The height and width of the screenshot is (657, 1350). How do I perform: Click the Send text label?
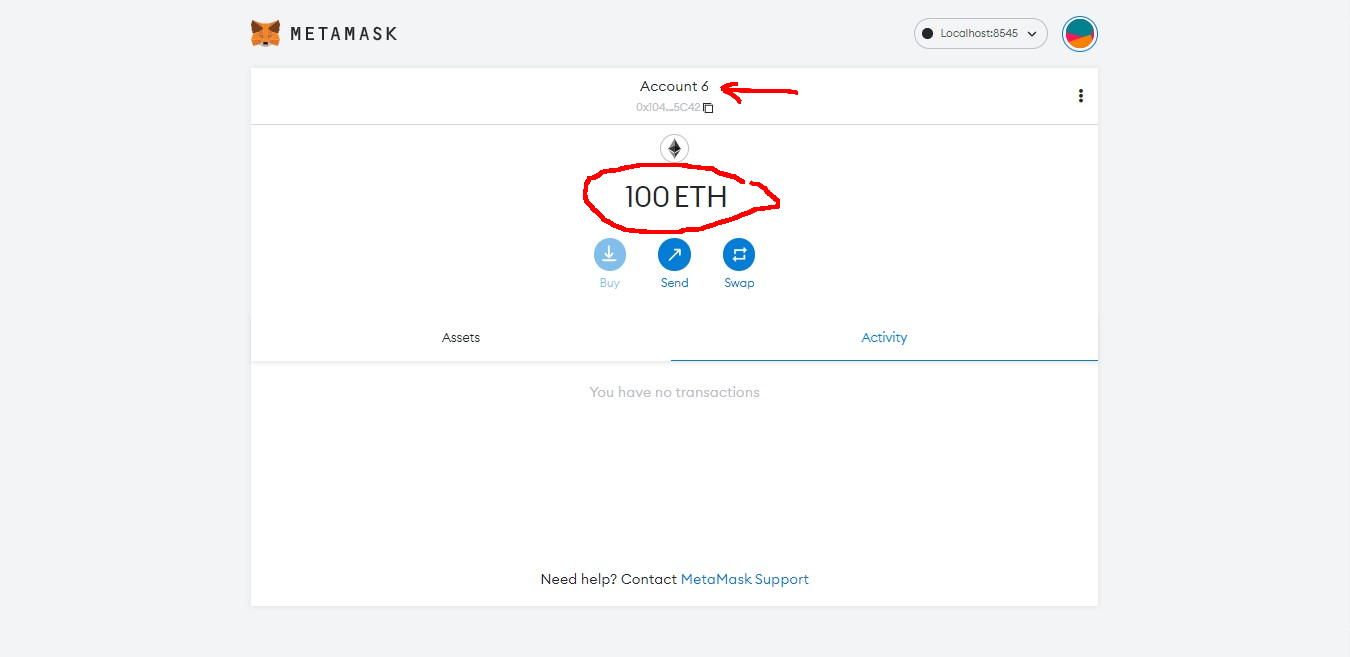coord(674,283)
